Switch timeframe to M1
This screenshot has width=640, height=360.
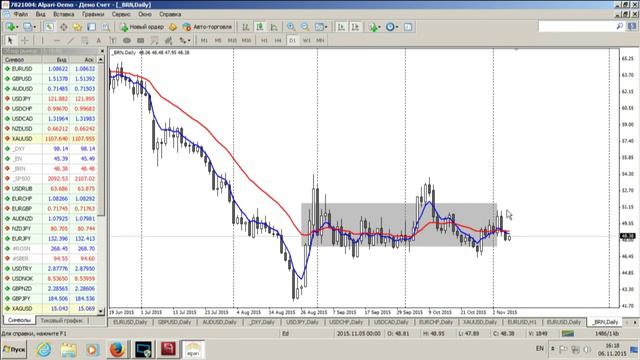coord(204,40)
